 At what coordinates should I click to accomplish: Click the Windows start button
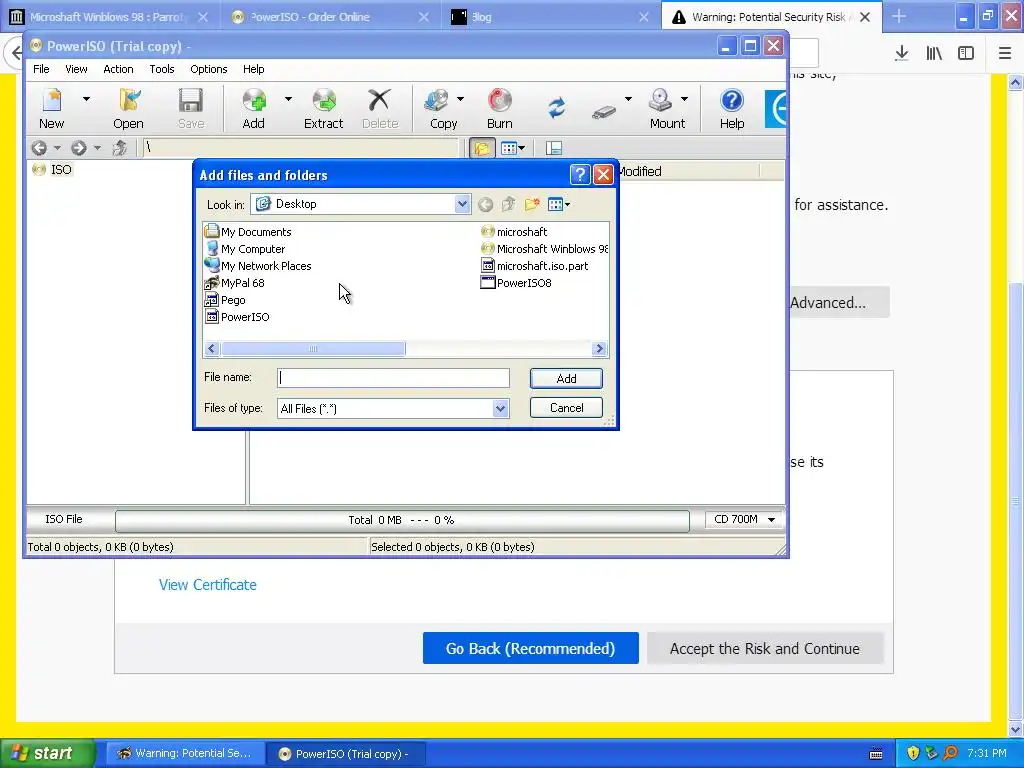point(47,753)
